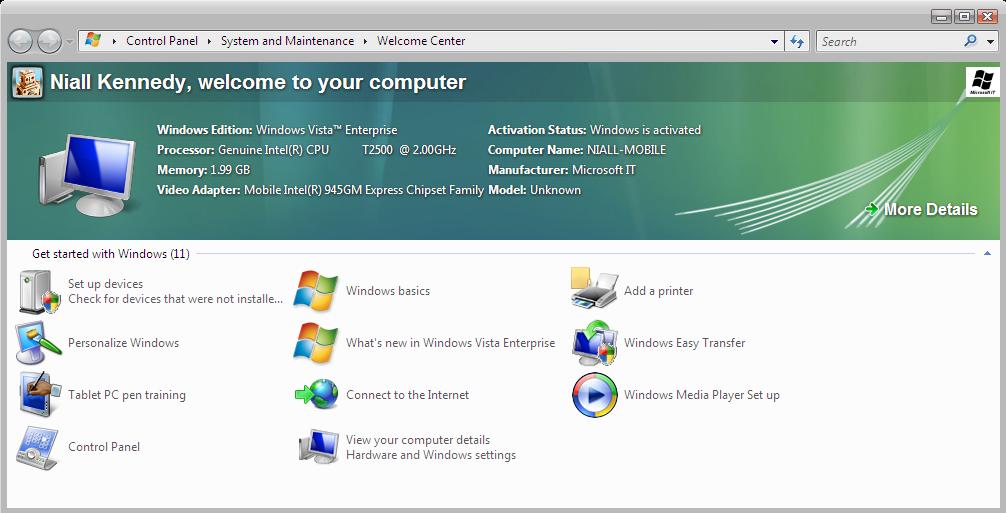Open root breadcrumb arrow before Control Panel
Image resolution: width=1006 pixels, height=513 pixels.
114,41
